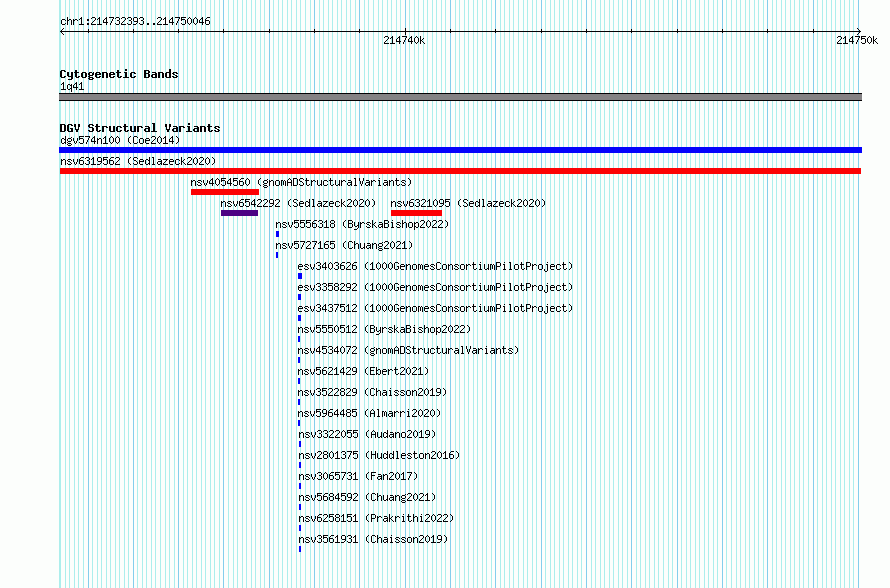Image resolution: width=890 pixels, height=588 pixels.
Task: Open nsv5727165 (Chuang2021) variant
Action: click(x=344, y=245)
